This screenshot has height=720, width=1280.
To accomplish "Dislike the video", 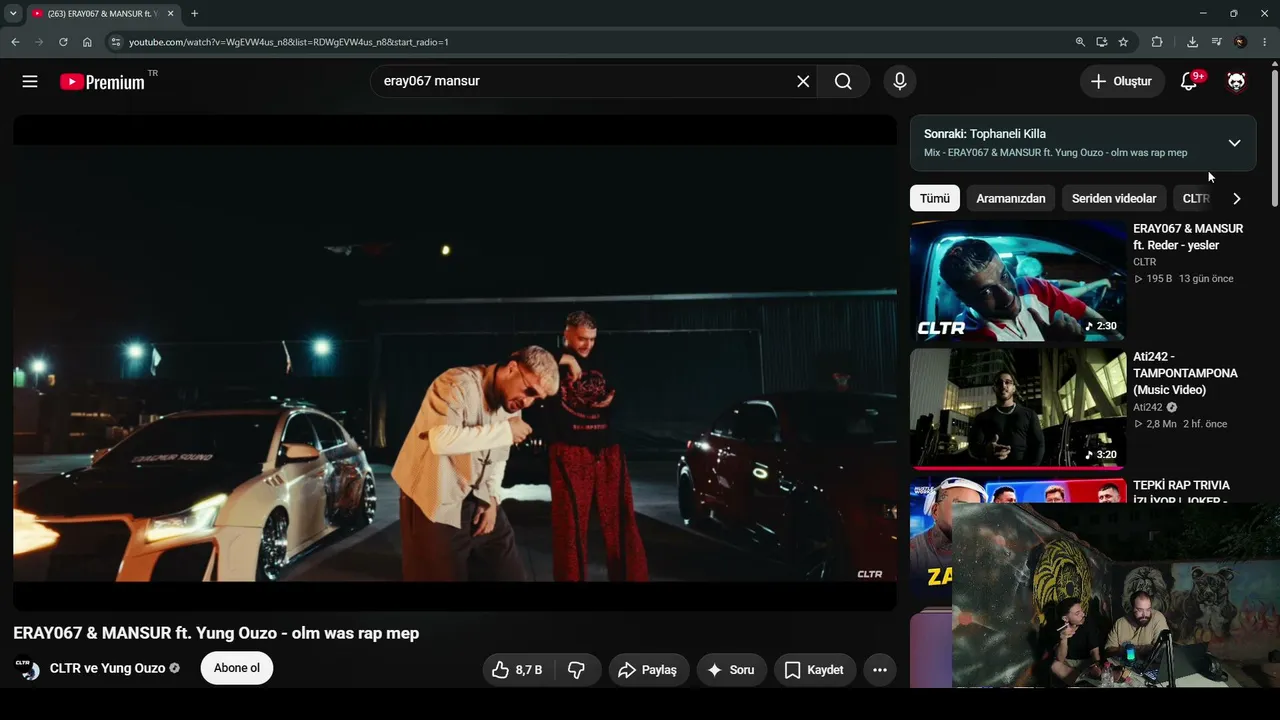I will [x=577, y=670].
